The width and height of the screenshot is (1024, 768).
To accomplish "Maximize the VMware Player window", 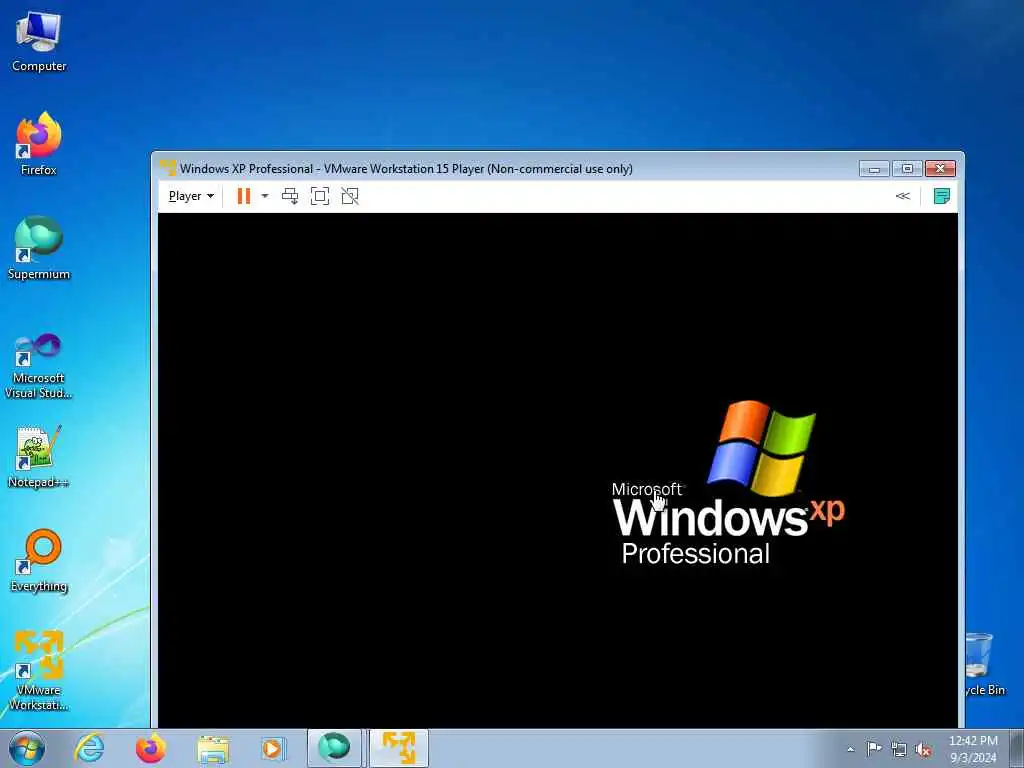I will pyautogui.click(x=907, y=169).
